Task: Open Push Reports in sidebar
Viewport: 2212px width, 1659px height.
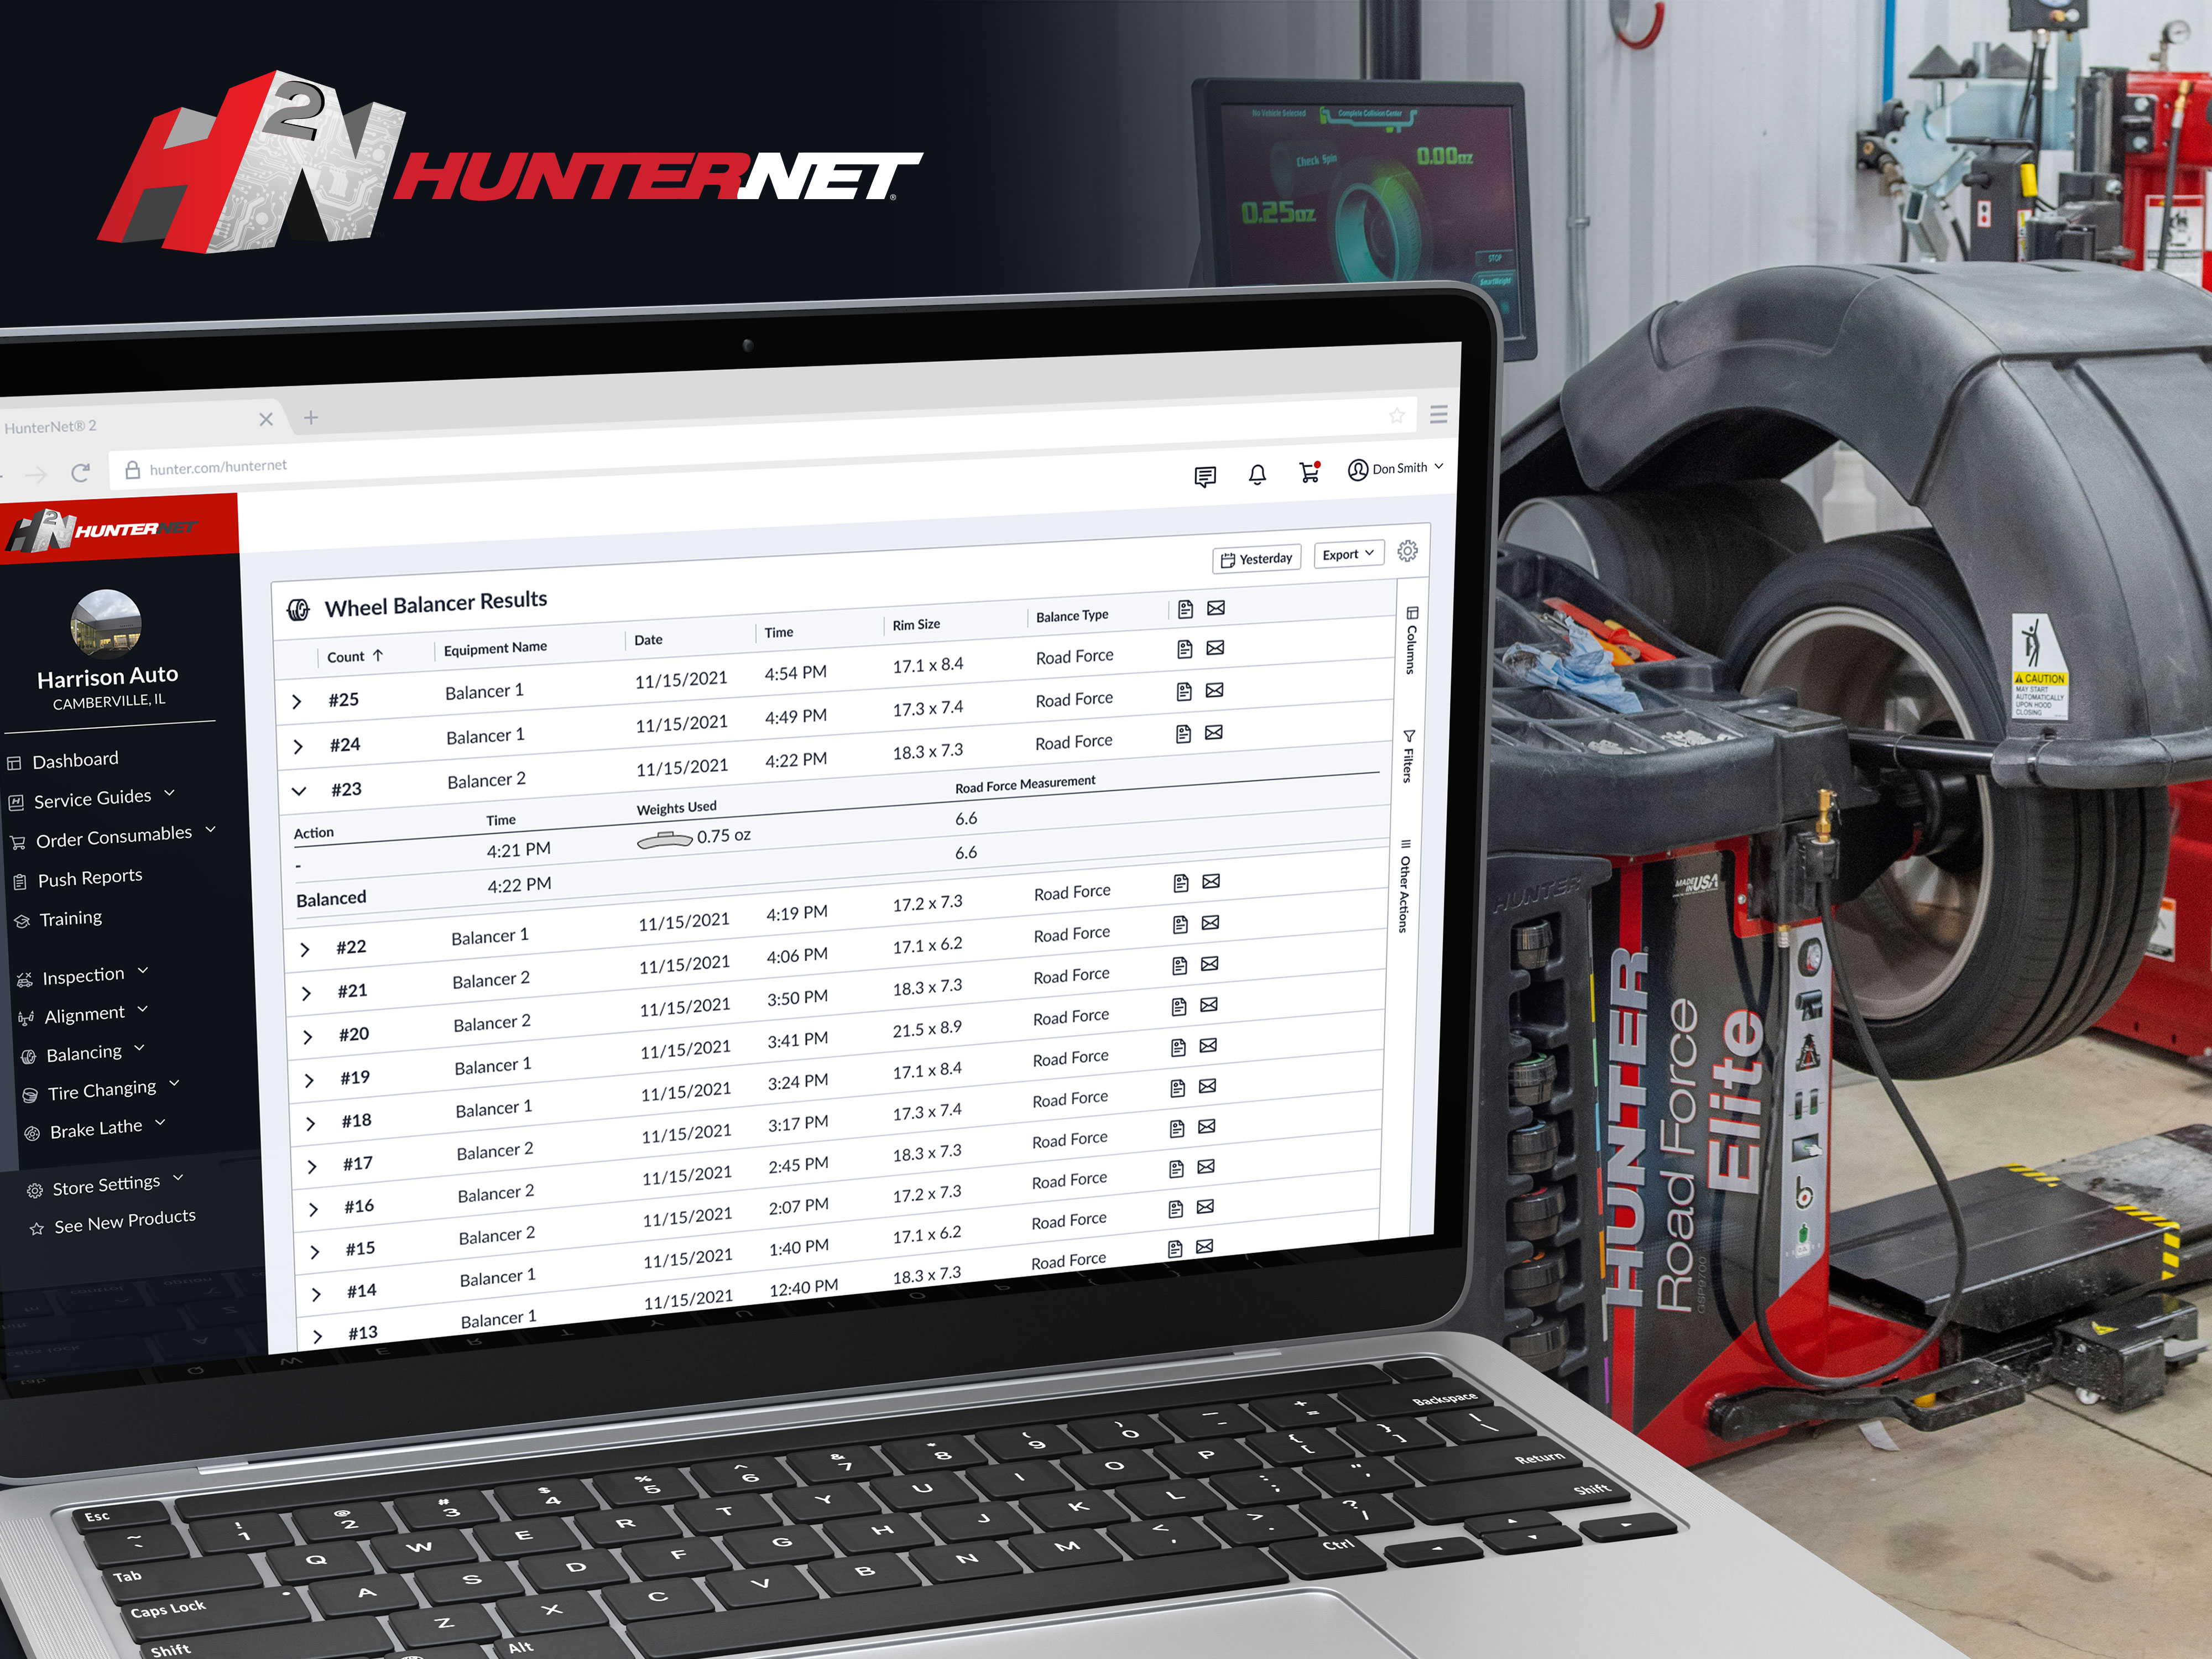Action: pos(78,879)
